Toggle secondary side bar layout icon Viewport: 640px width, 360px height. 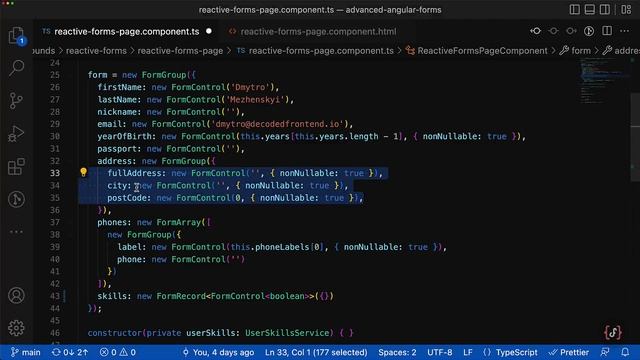(x=605, y=9)
